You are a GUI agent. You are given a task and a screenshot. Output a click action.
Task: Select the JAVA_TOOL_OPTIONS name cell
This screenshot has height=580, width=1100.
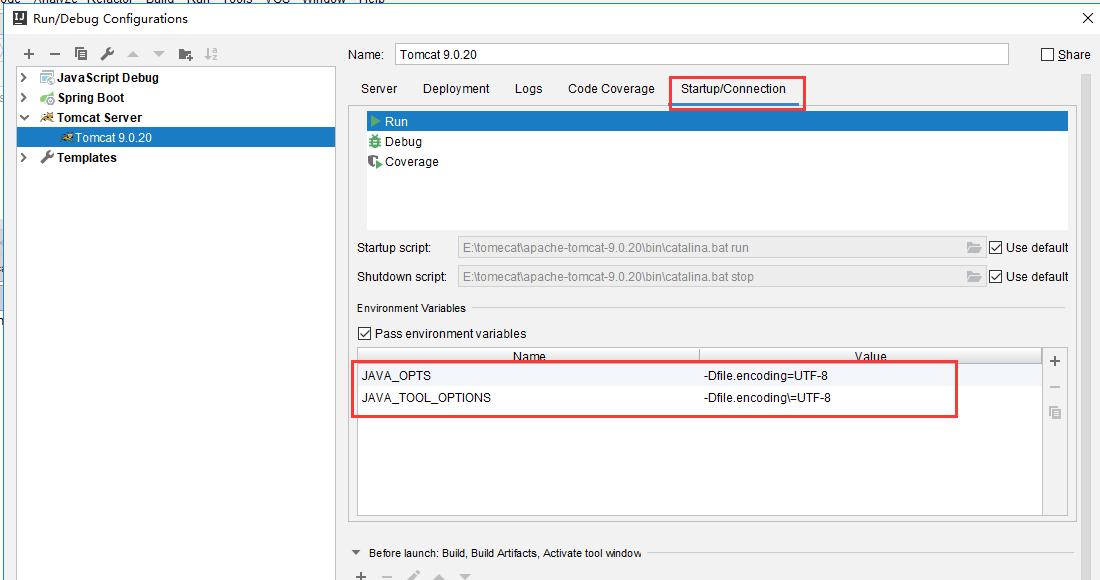[x=528, y=398]
